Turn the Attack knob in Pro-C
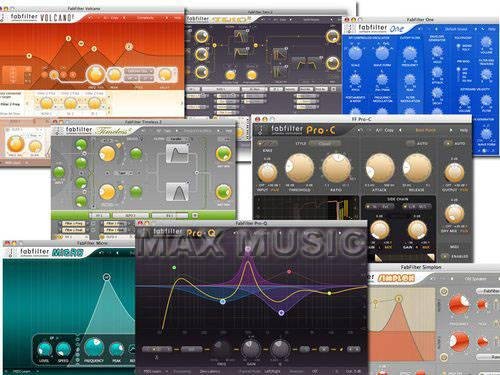 (x=380, y=169)
